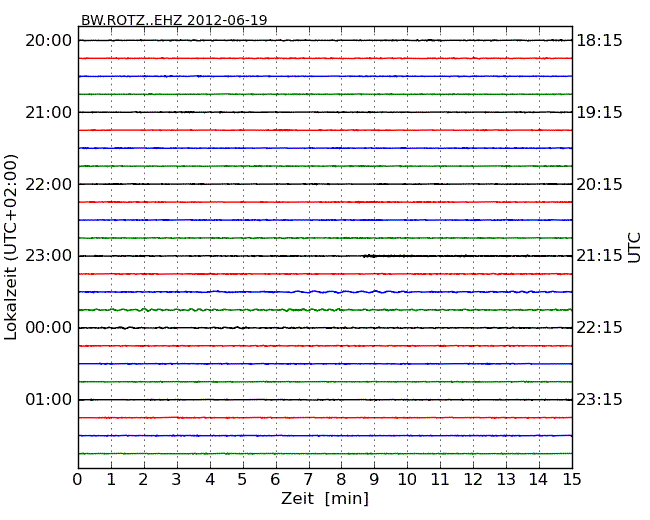650x520 pixels.
Task: Click the 00:00 midnight tick label
Action: click(48, 328)
